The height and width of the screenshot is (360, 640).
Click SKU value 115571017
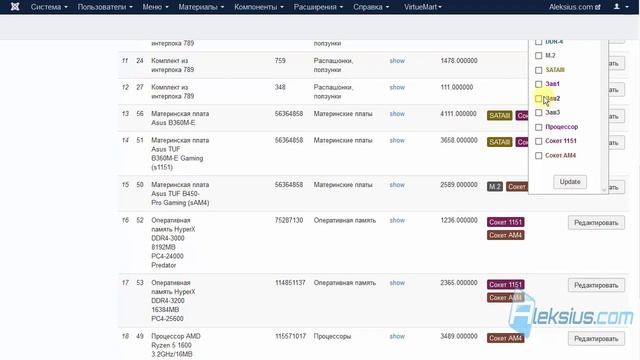pyautogui.click(x=290, y=336)
